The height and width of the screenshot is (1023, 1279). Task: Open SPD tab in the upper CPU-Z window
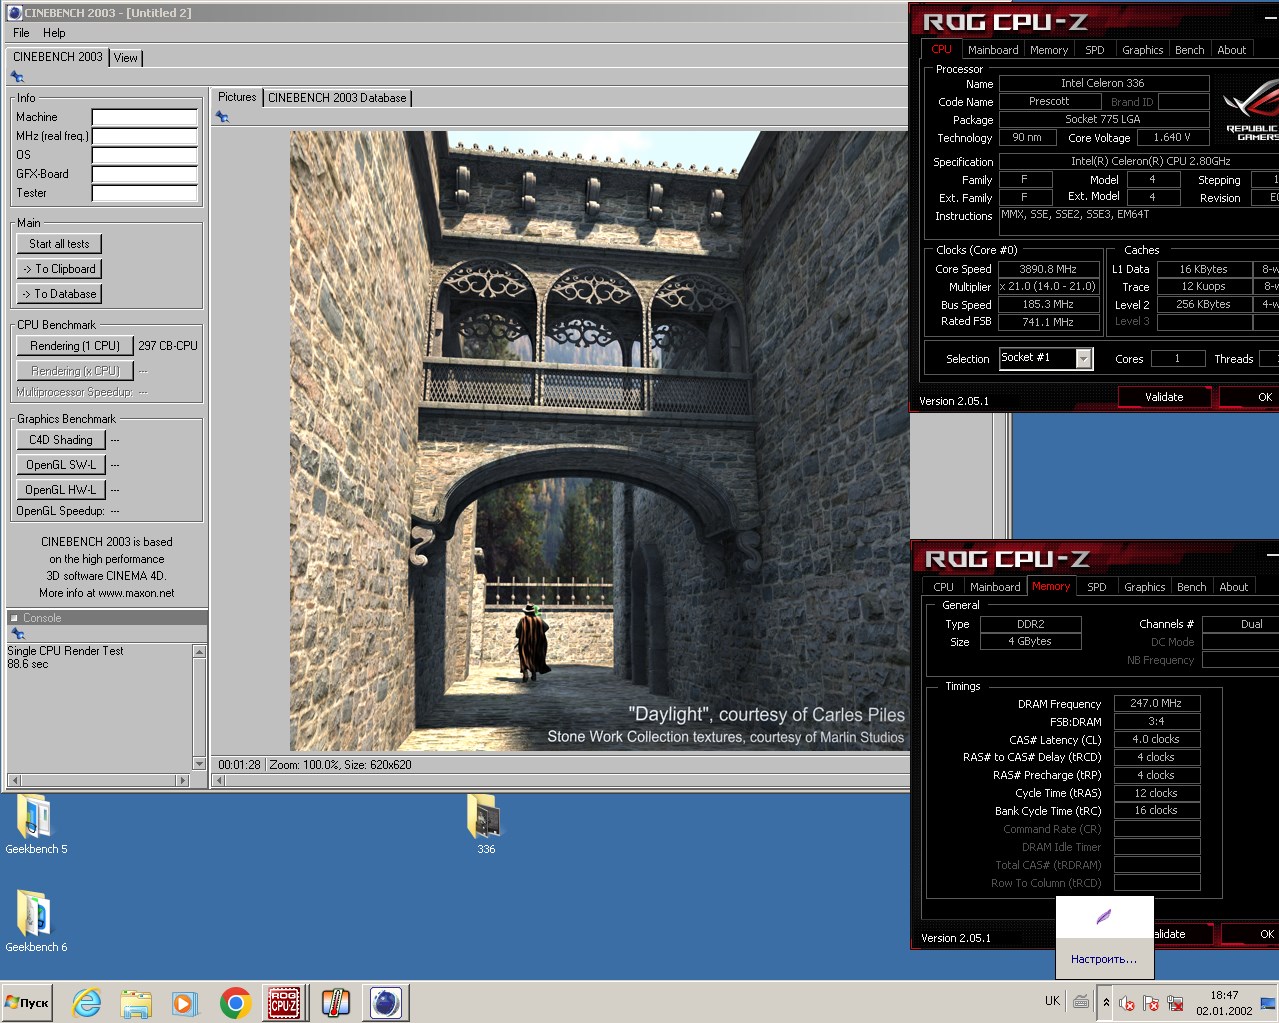[x=1095, y=50]
